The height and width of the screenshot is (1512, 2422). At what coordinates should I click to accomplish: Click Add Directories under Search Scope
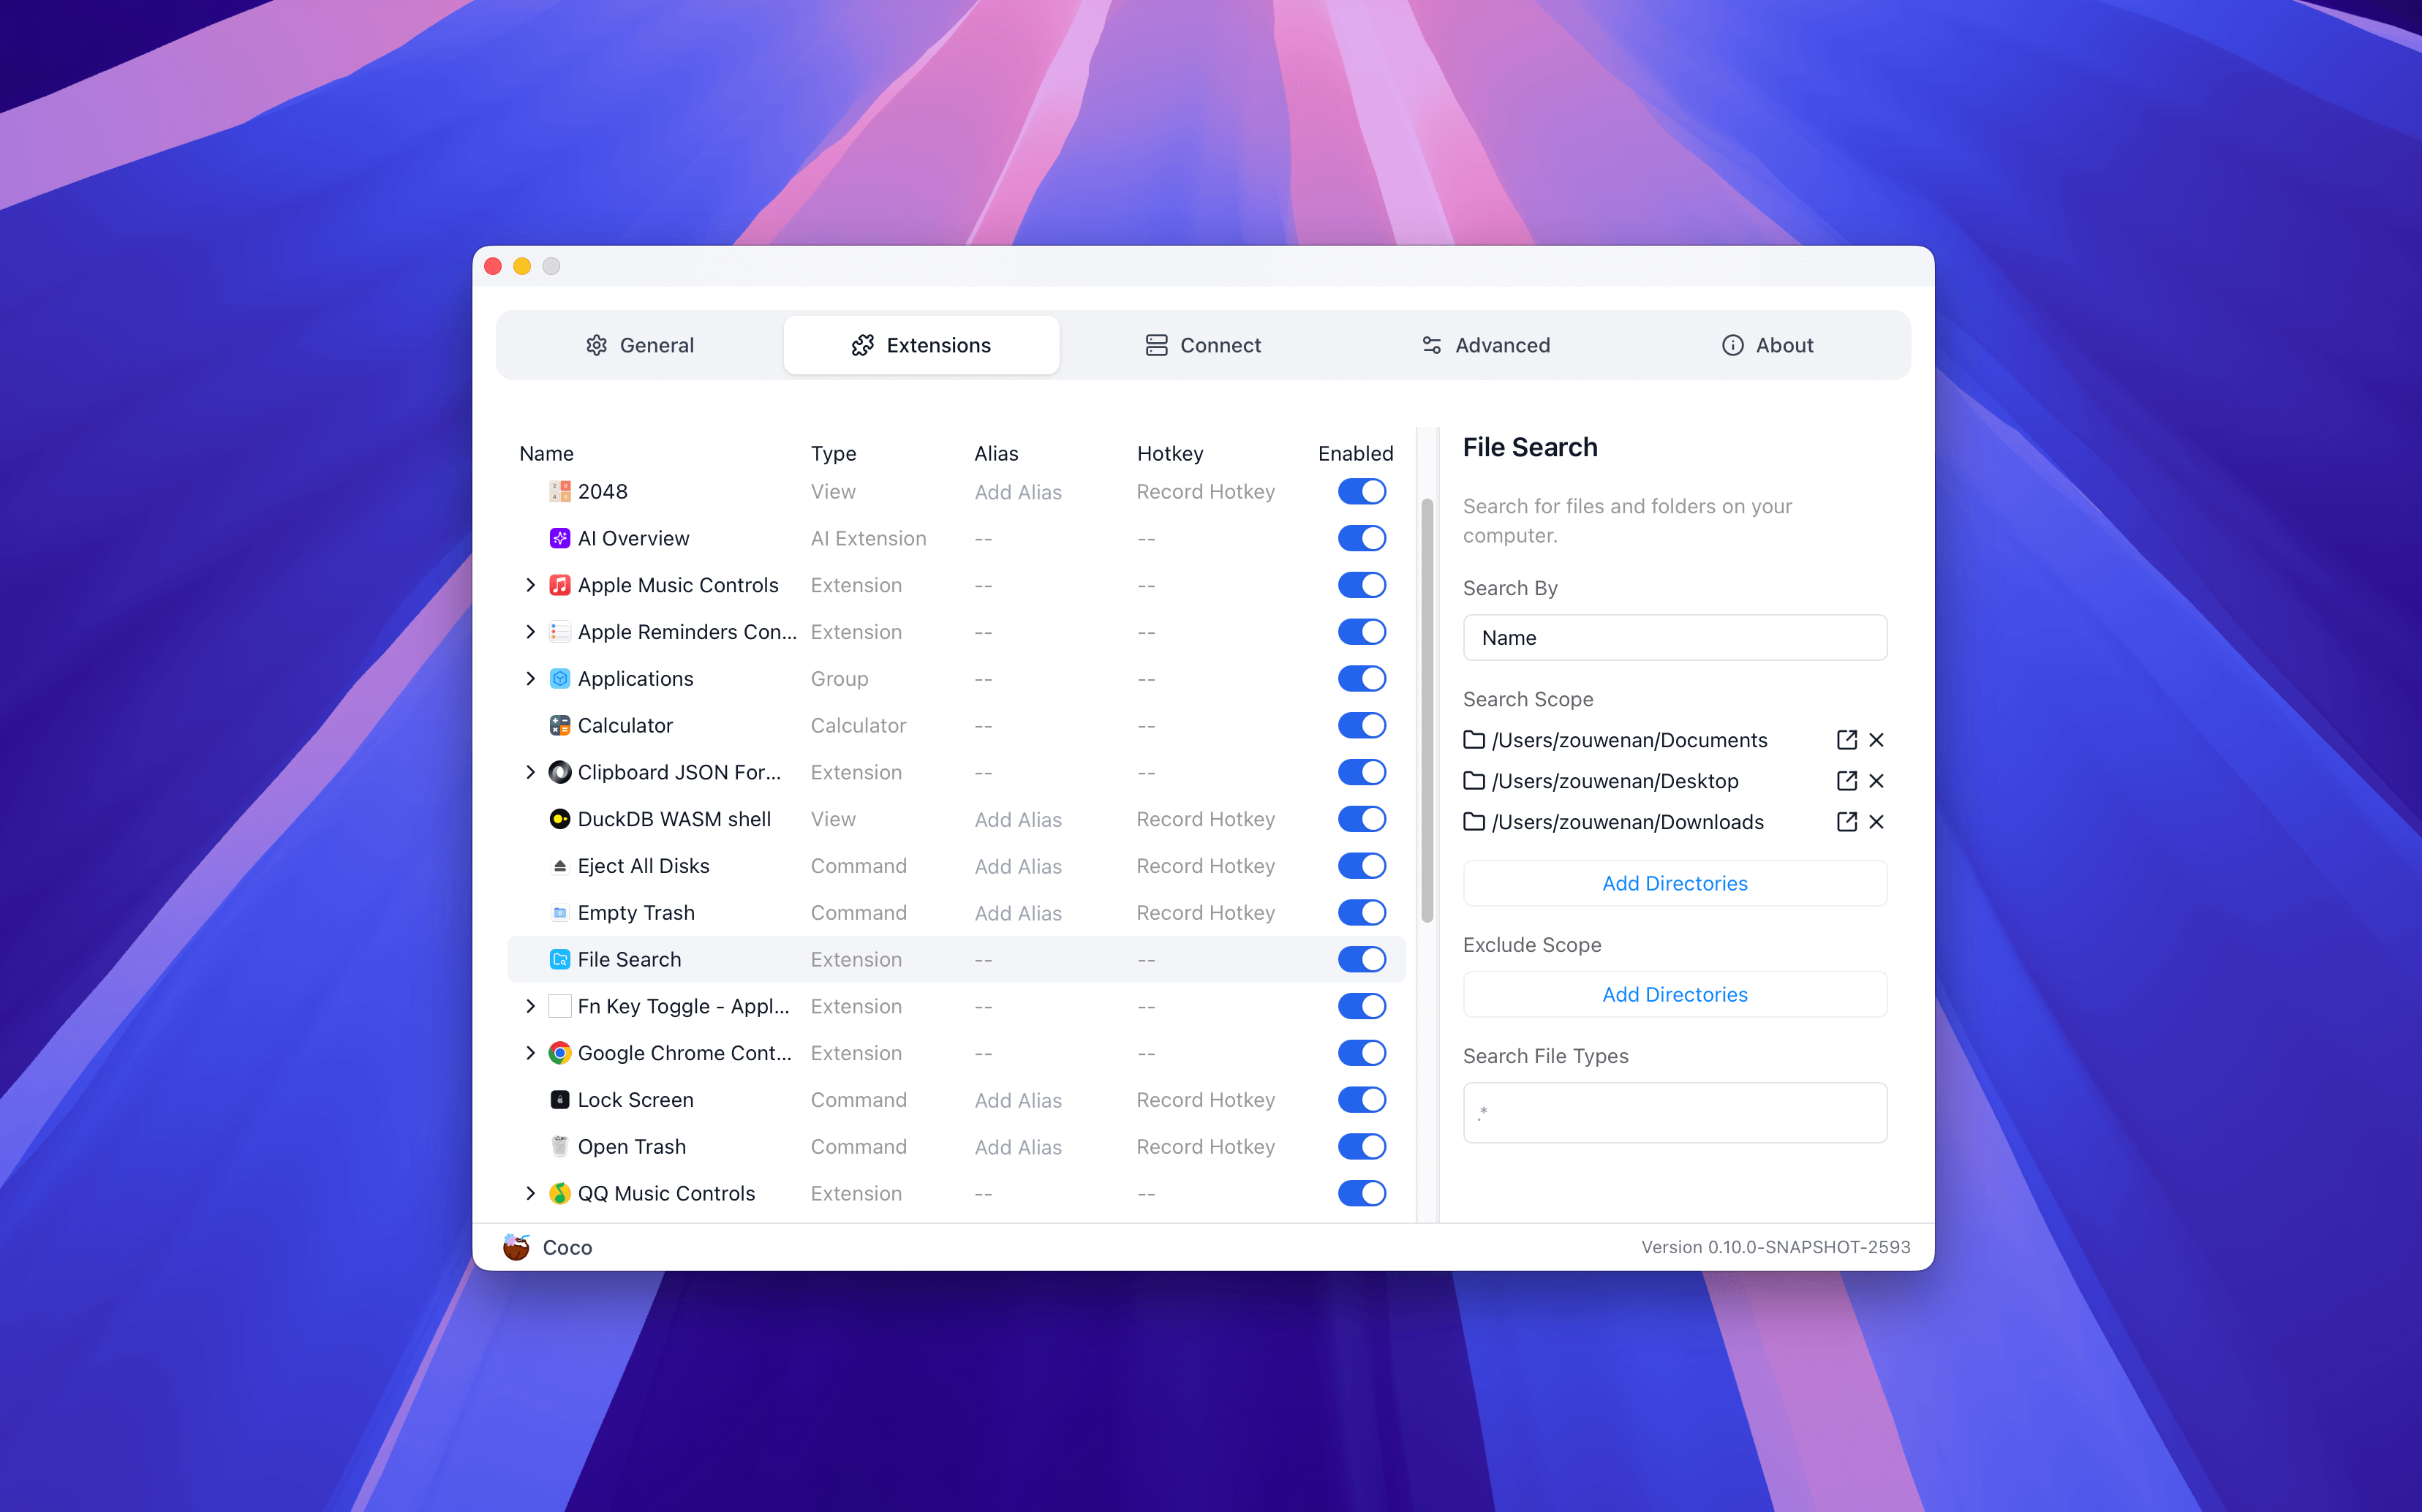(1674, 883)
